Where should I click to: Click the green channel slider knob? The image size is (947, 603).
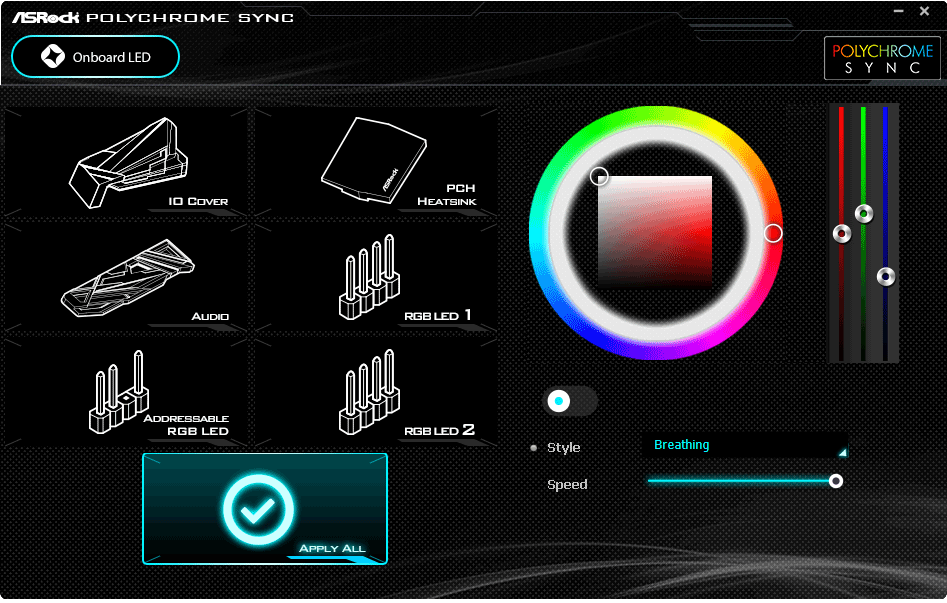[864, 213]
